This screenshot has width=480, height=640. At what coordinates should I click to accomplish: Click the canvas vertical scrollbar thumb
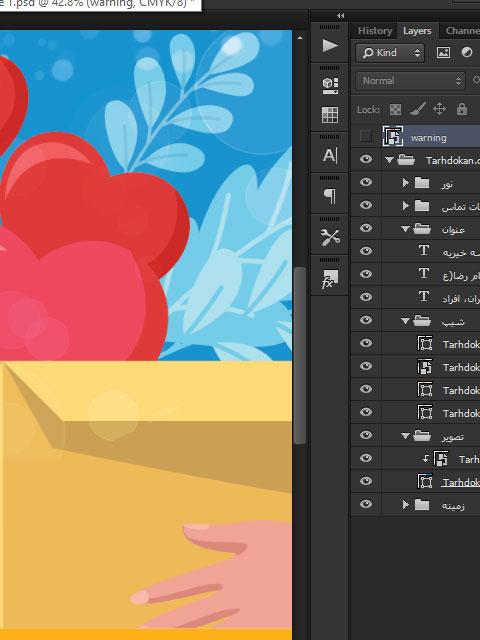(300, 355)
